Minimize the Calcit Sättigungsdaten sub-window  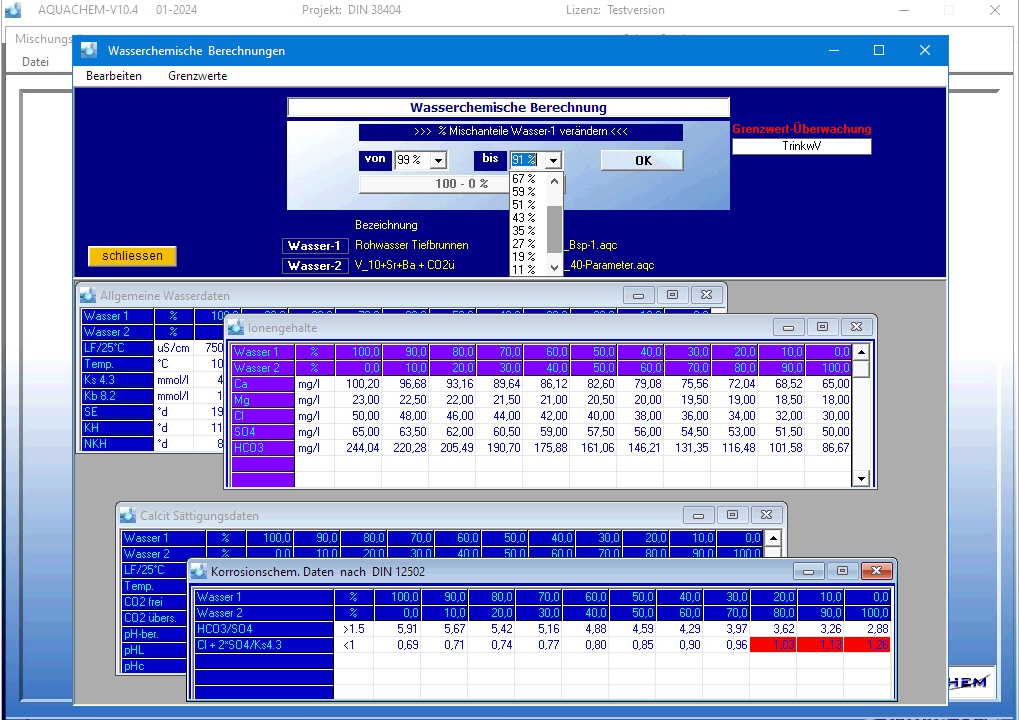(699, 515)
